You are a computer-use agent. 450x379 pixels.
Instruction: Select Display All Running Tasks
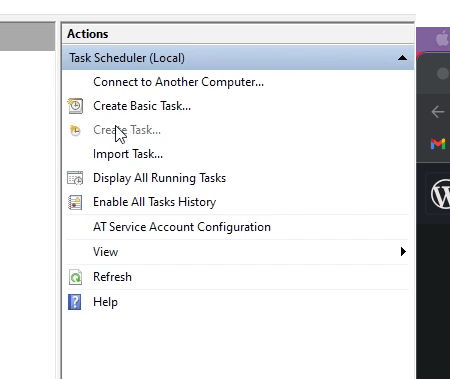pyautogui.click(x=159, y=178)
